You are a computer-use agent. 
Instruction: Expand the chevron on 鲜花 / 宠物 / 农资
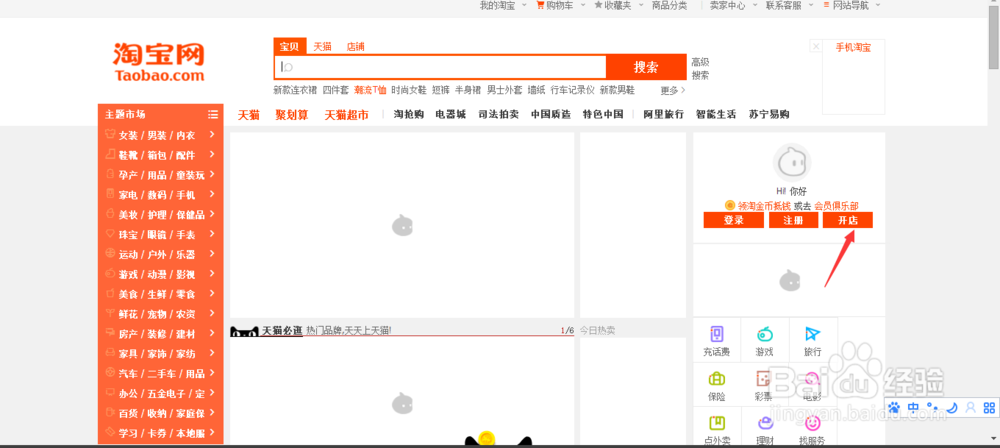212,313
